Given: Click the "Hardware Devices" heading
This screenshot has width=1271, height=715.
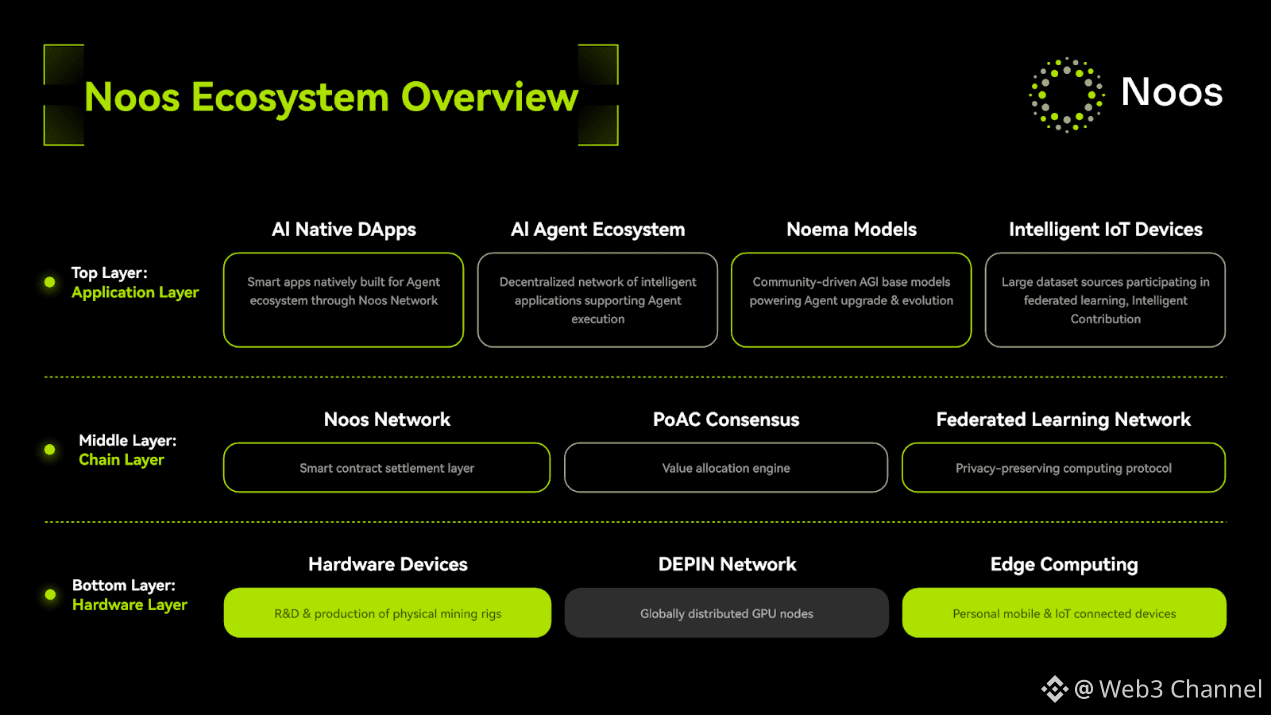Looking at the screenshot, I should coord(388,564).
